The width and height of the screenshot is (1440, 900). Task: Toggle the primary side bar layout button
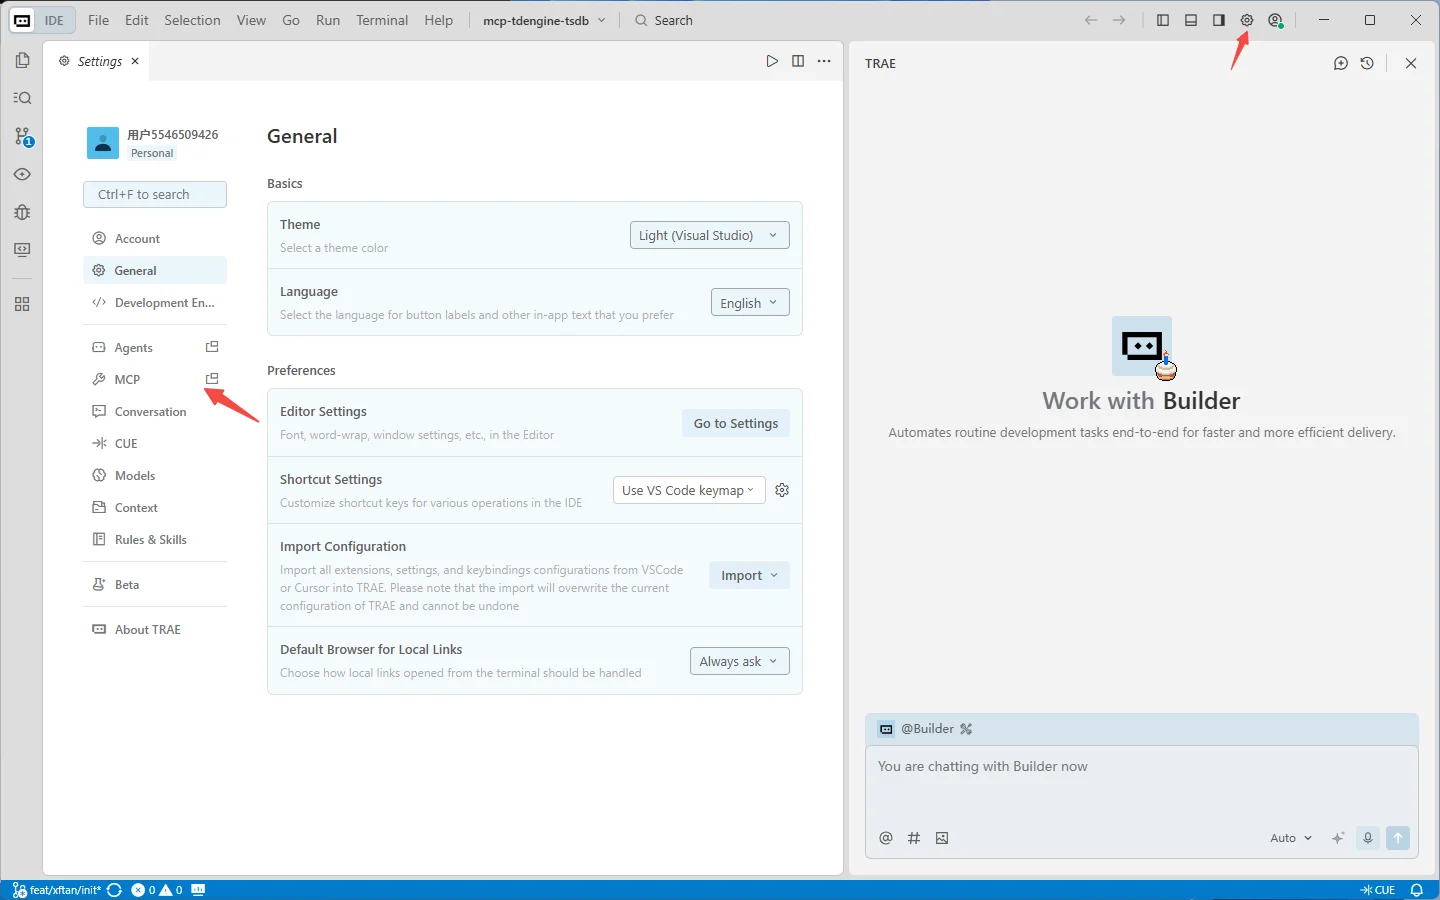[1163, 20]
